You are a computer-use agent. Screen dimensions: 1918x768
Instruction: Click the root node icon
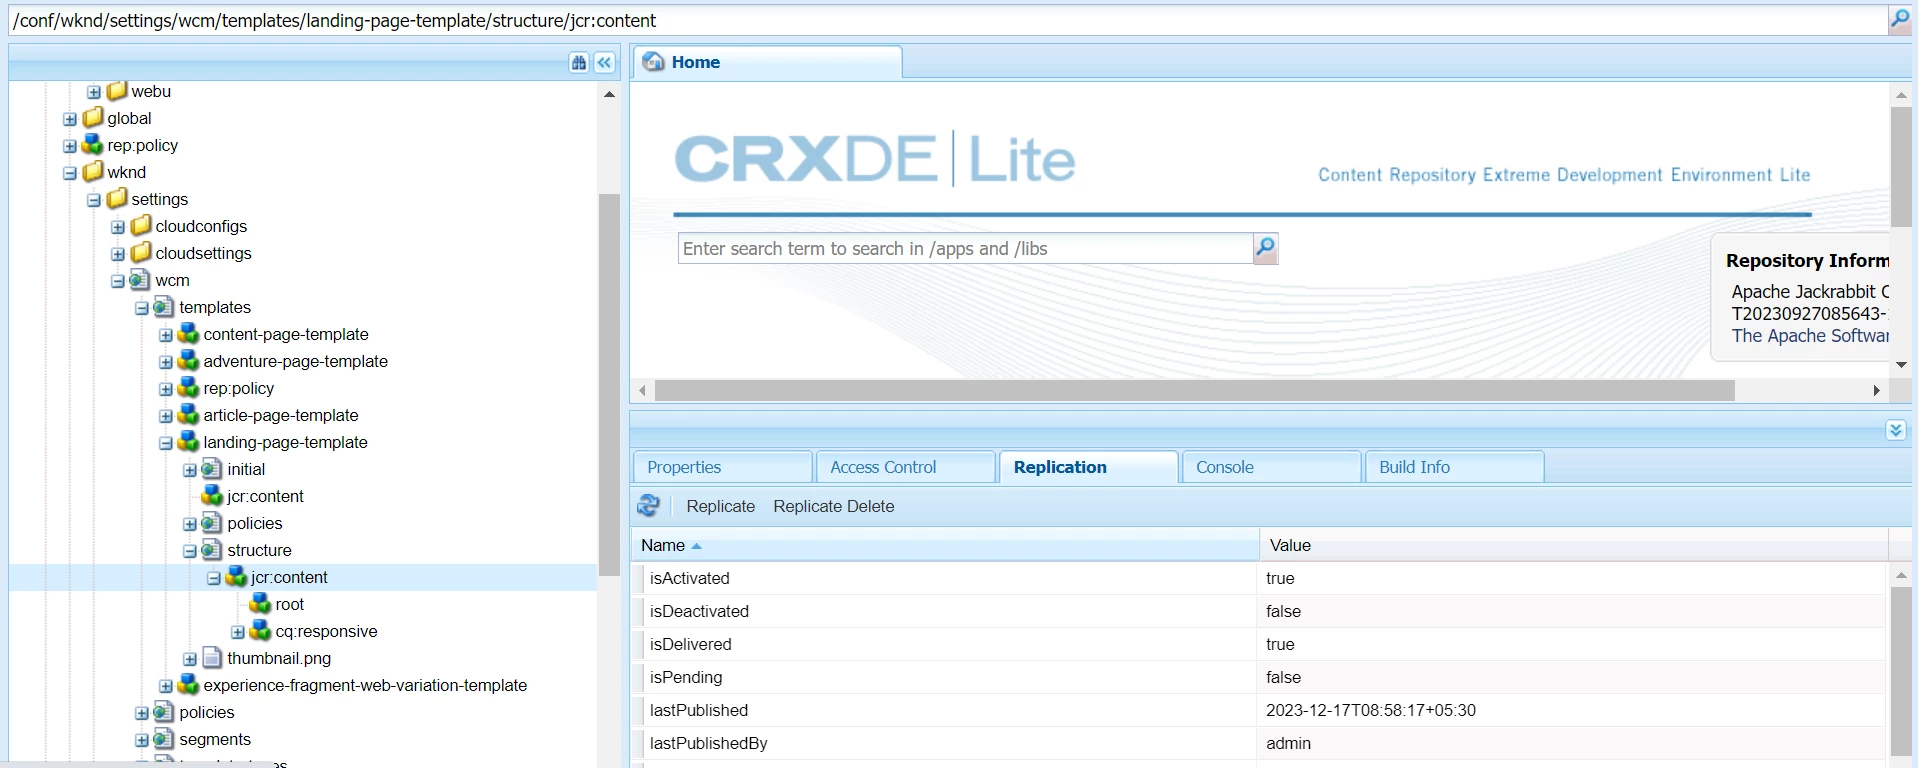(261, 604)
